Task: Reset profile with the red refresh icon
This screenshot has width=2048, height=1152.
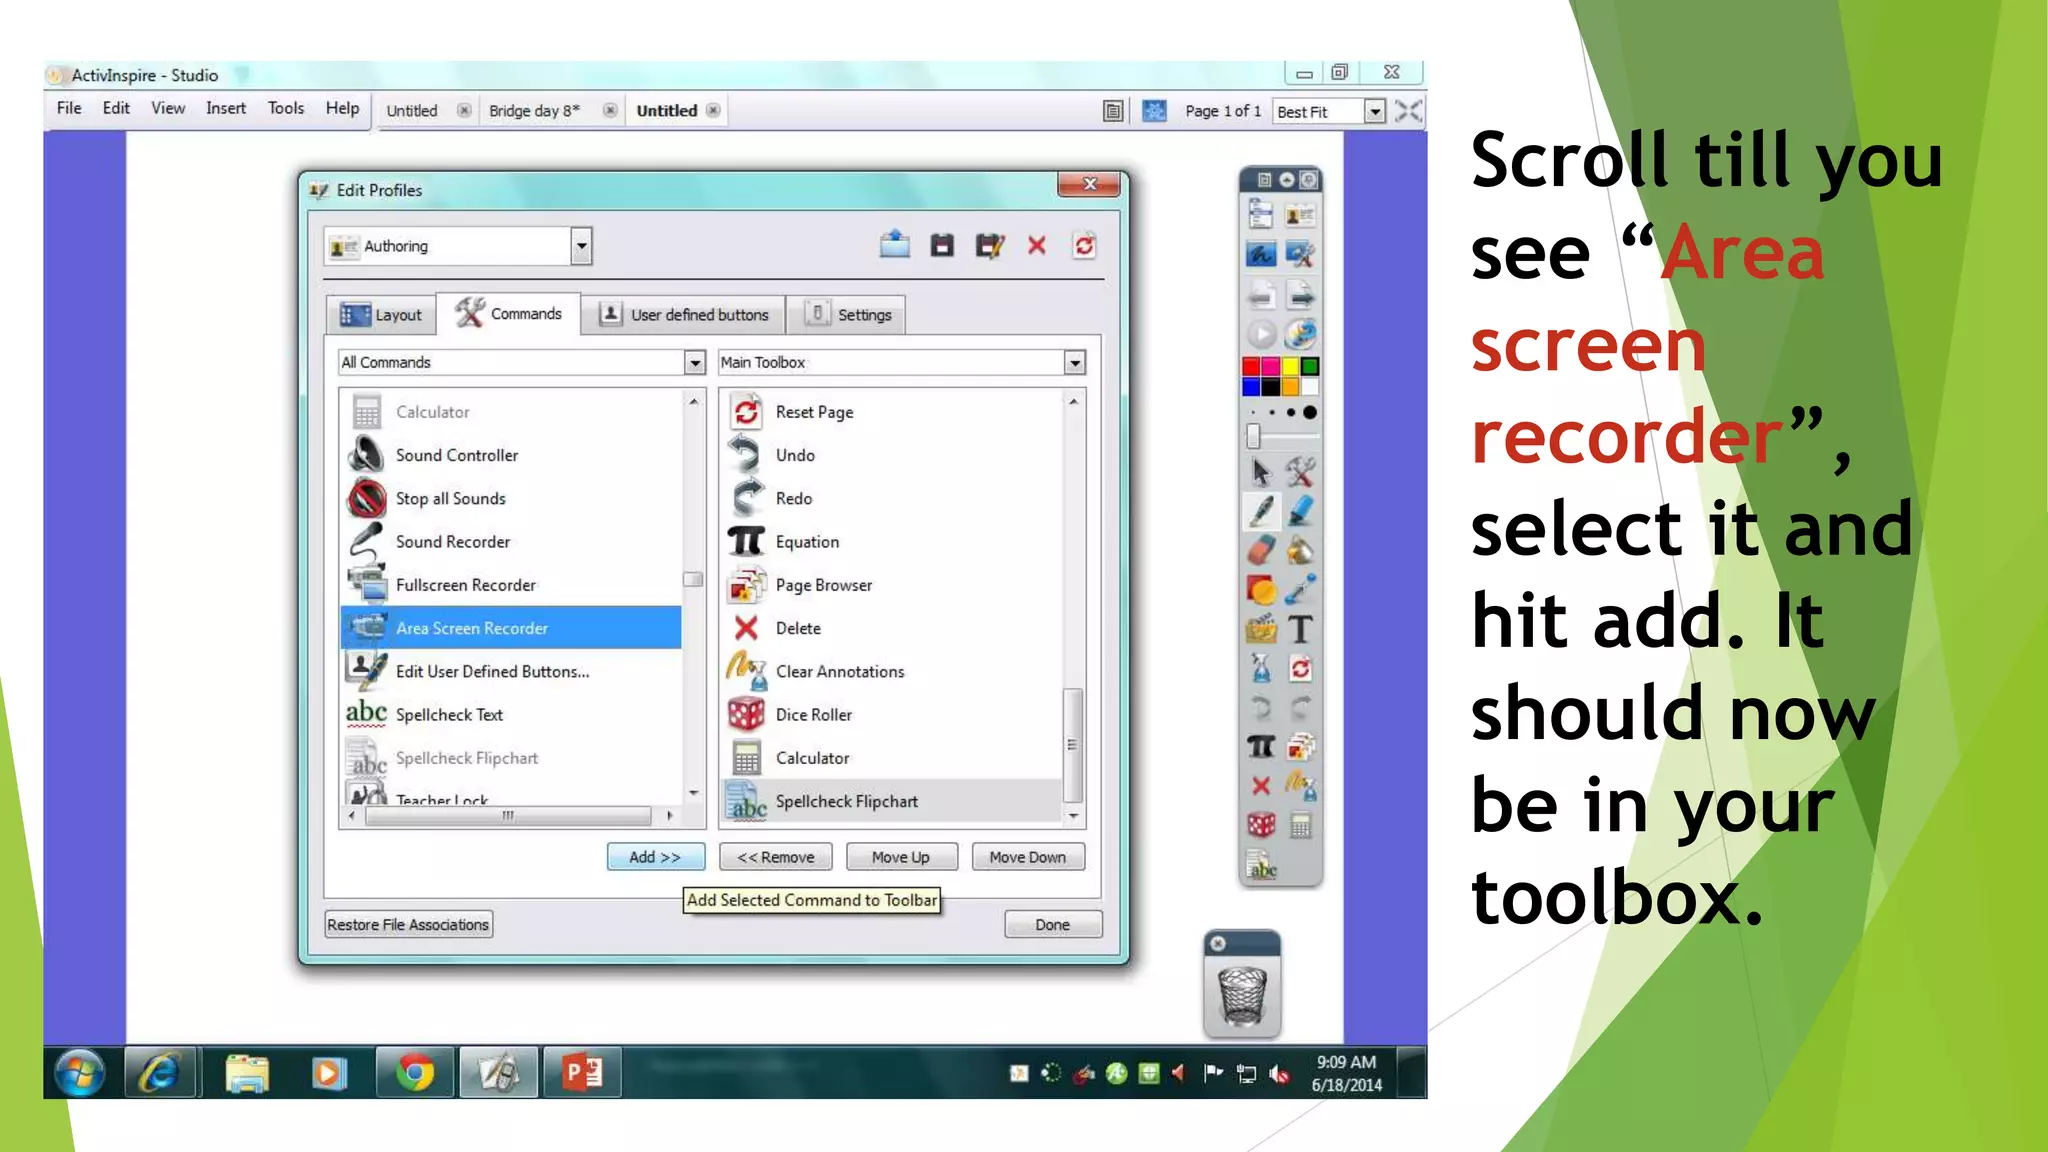Action: 1084,245
